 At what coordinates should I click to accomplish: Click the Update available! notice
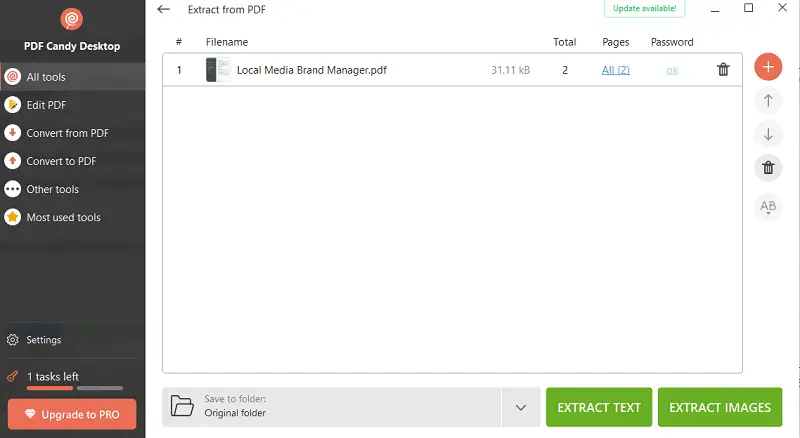click(644, 9)
